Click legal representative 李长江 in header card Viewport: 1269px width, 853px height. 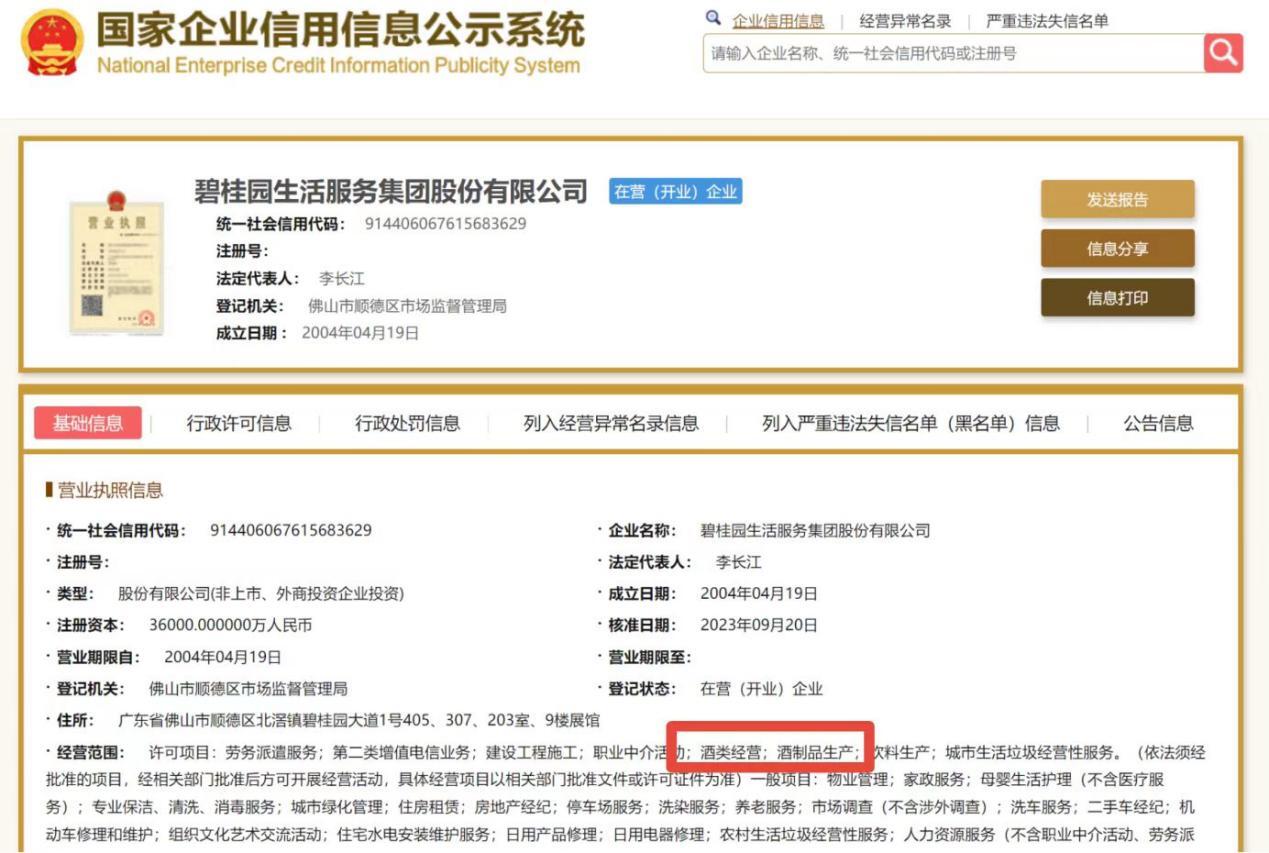(341, 278)
